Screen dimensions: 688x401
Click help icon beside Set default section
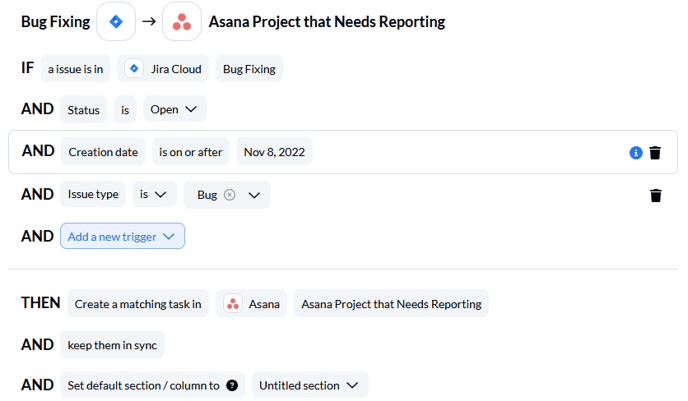point(232,385)
